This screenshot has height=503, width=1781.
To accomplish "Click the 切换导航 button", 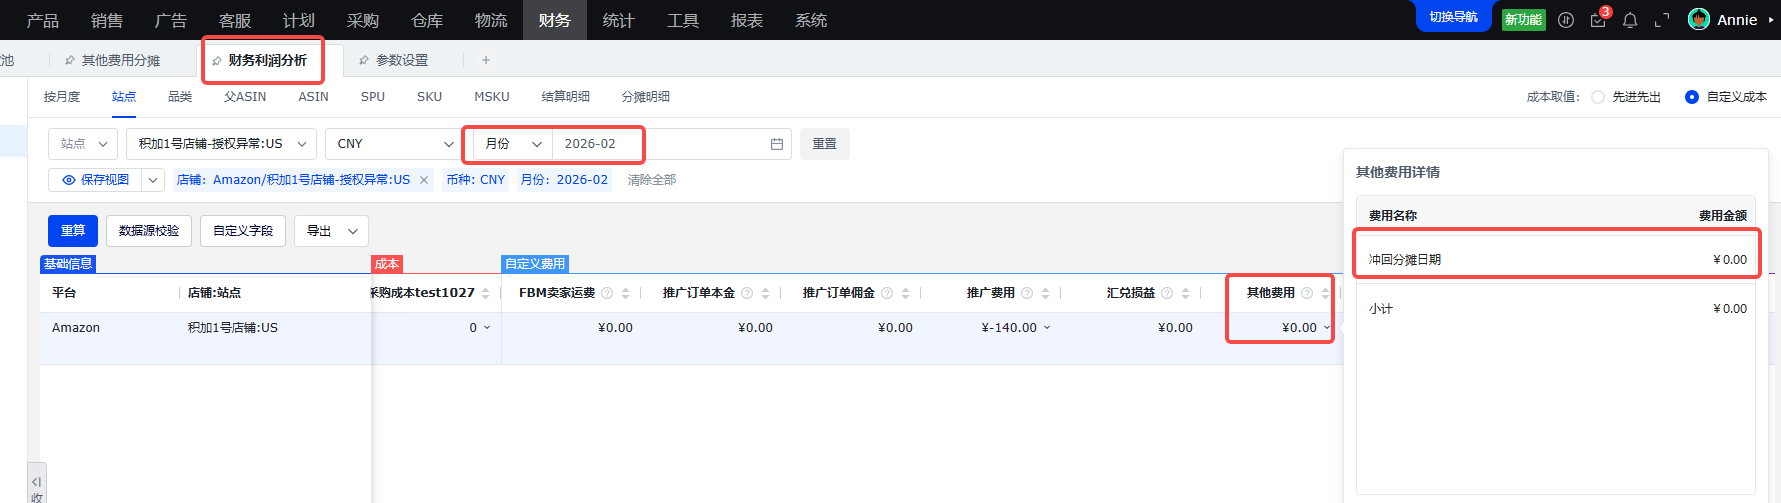I will [x=1454, y=17].
